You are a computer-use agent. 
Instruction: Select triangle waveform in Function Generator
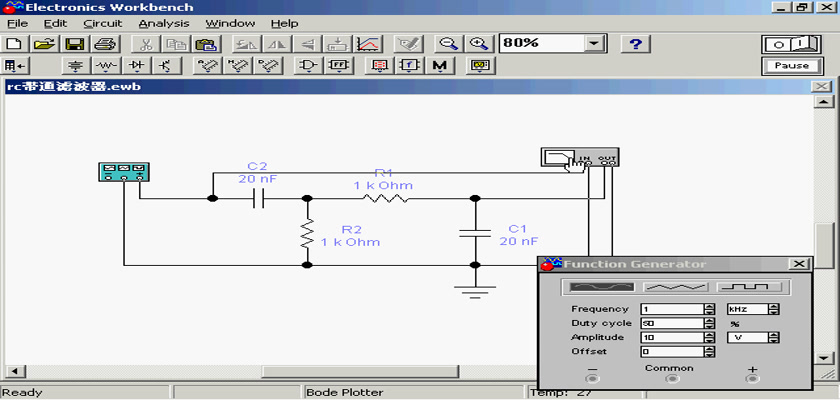(x=676, y=287)
